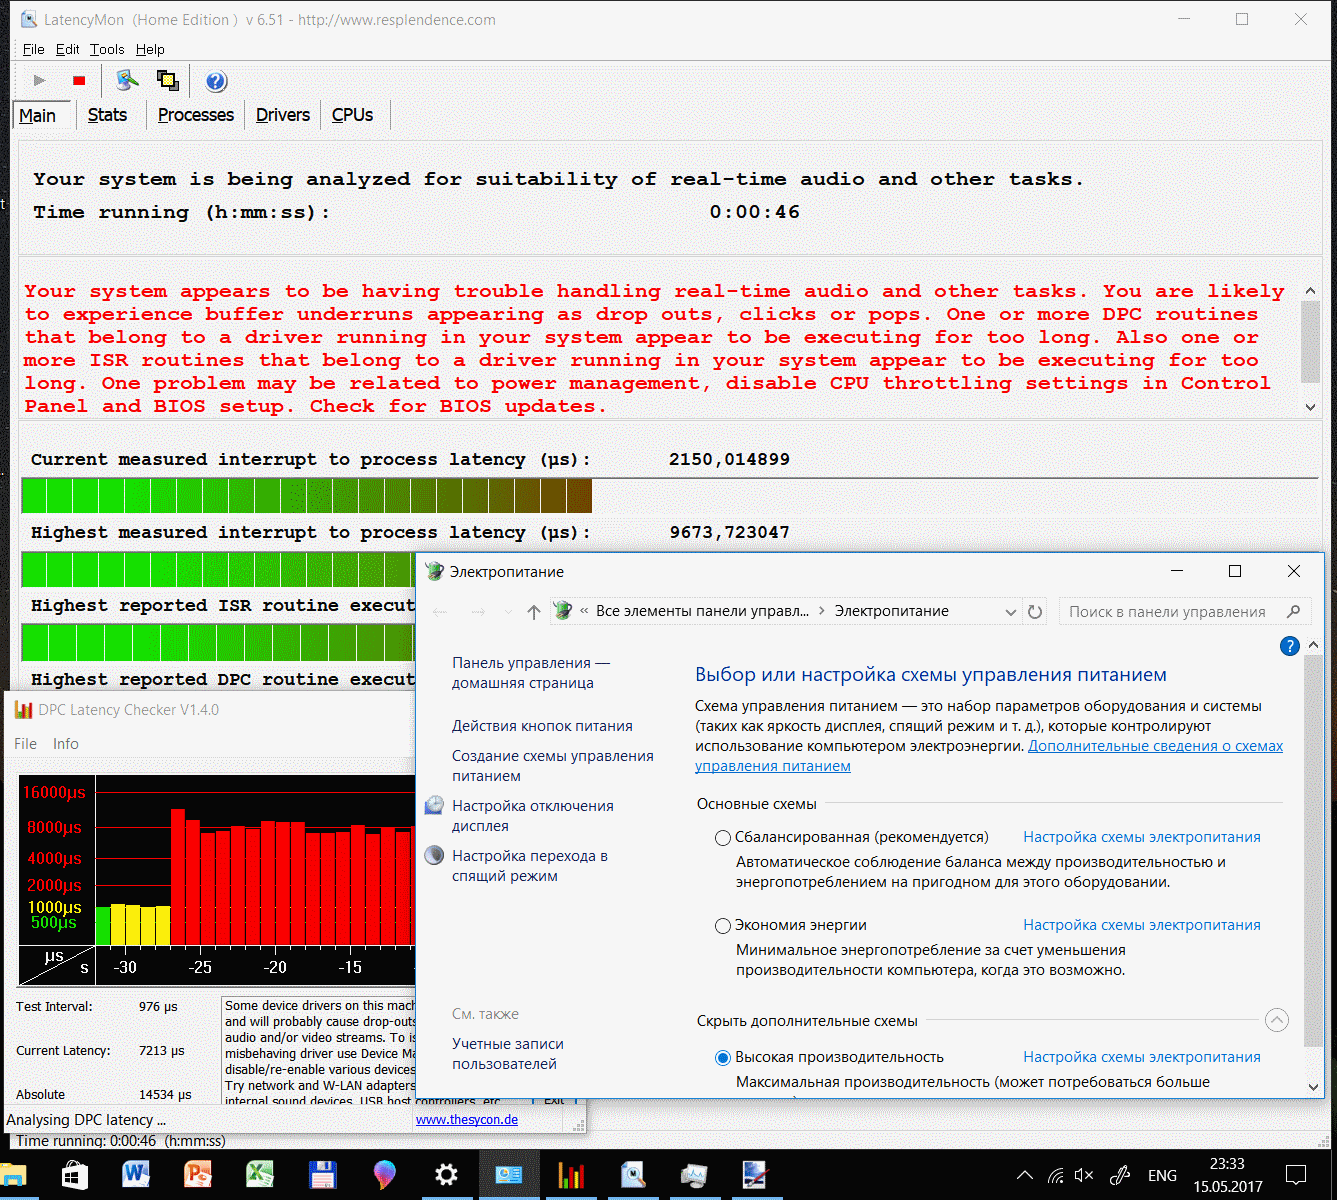Open the File menu in DPC Latency Checker

(x=25, y=744)
